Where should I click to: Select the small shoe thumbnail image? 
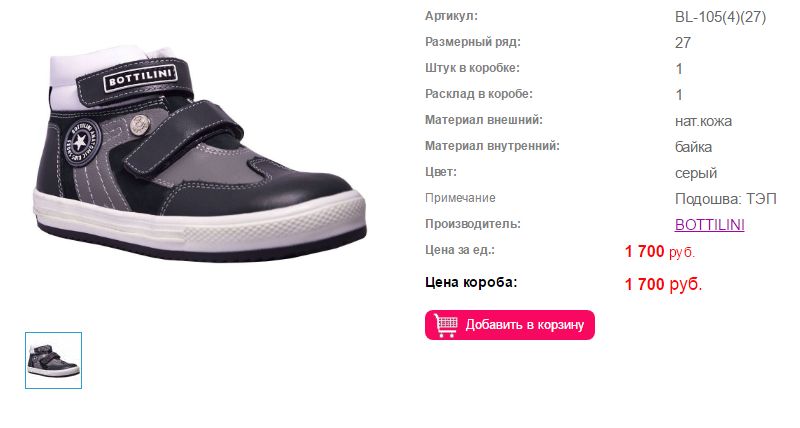click(x=54, y=360)
